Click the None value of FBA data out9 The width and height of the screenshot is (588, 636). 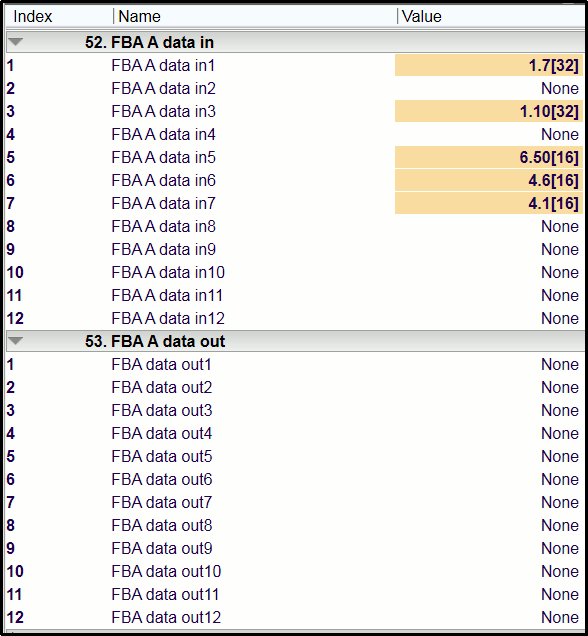coord(560,548)
